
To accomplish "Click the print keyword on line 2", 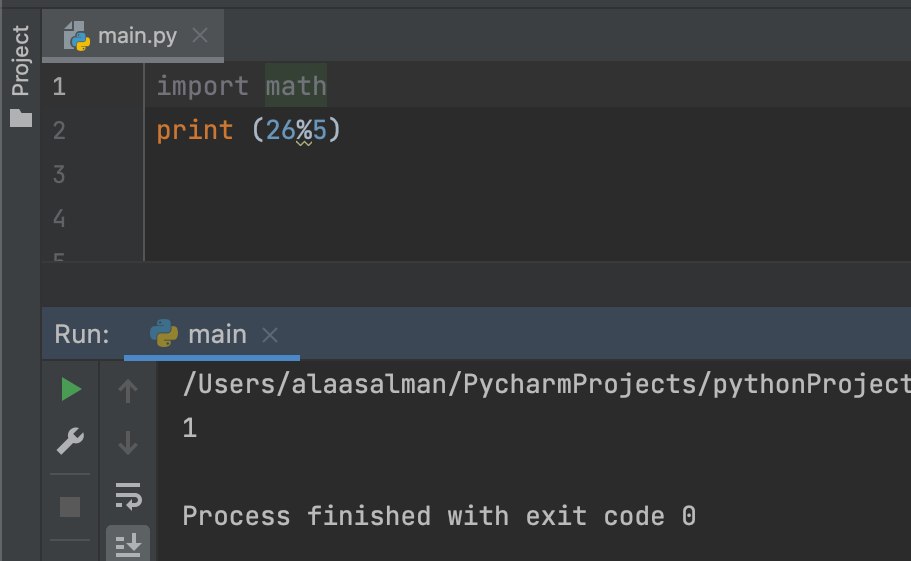I will click(x=195, y=131).
